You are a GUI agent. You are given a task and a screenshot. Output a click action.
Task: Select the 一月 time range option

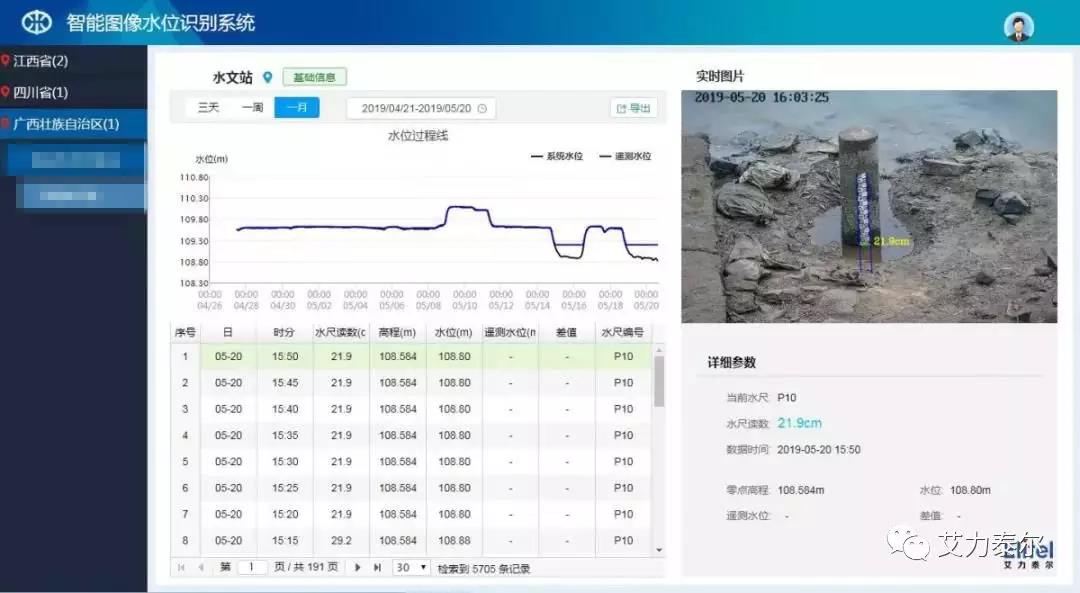pyautogui.click(x=296, y=108)
